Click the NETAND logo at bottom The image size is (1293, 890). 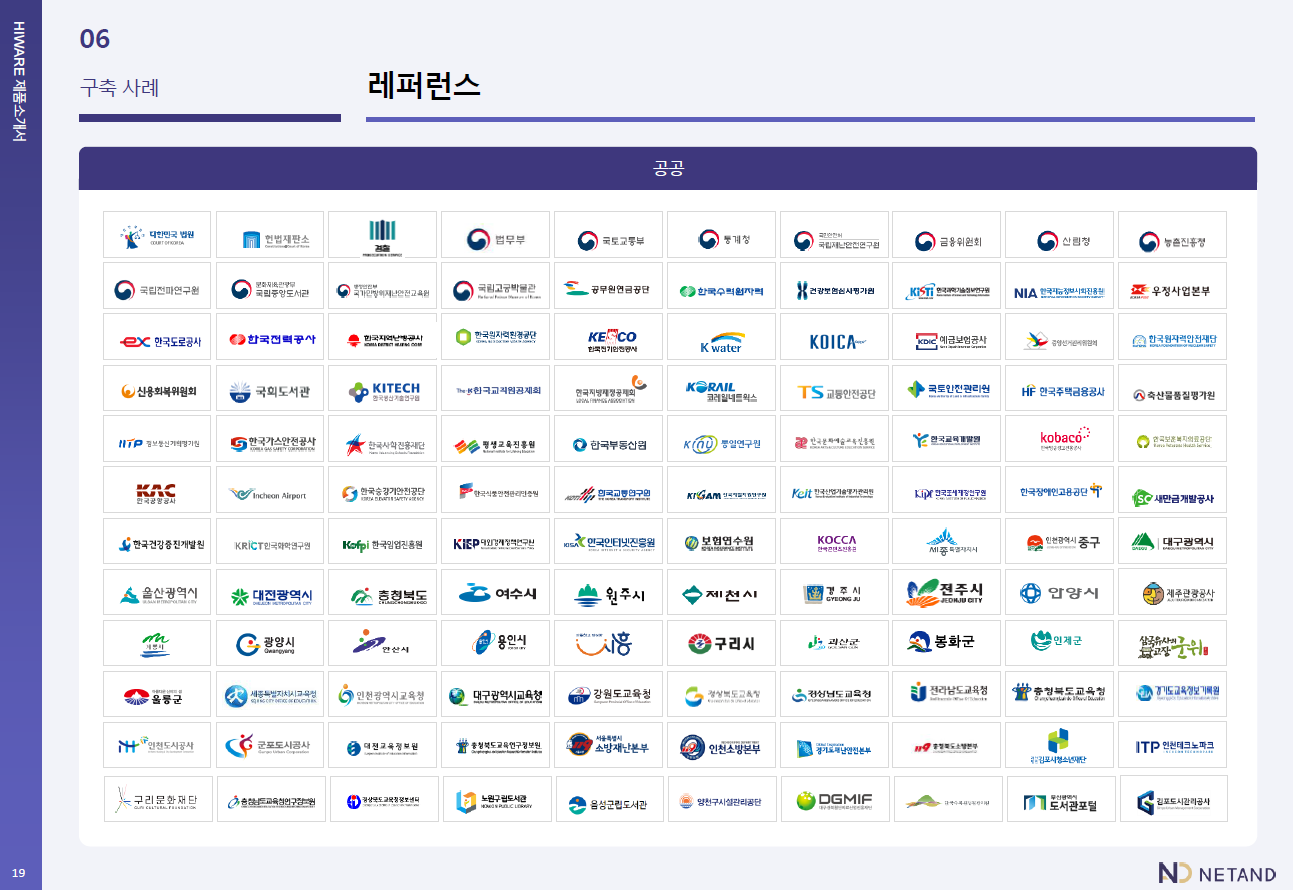[x=1217, y=873]
